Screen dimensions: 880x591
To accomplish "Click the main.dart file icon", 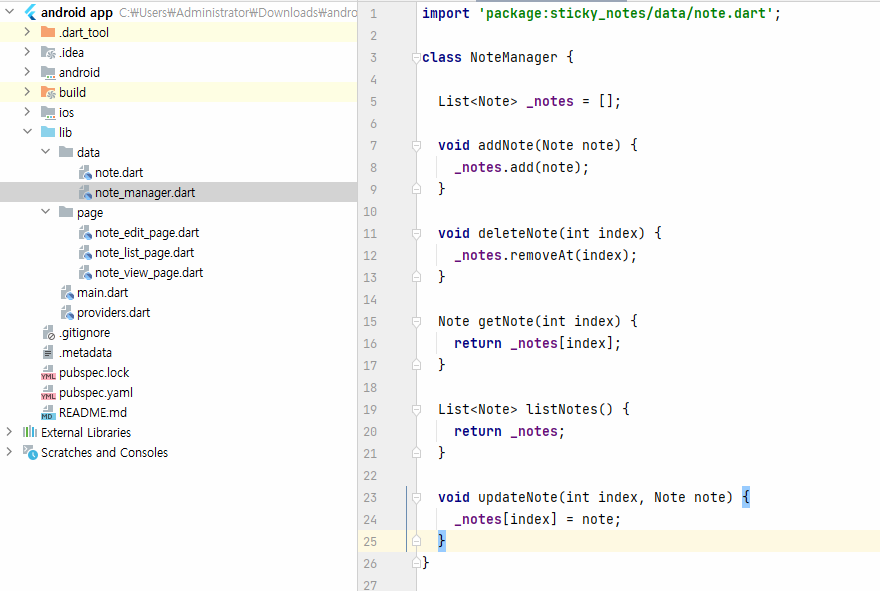I will coord(67,293).
